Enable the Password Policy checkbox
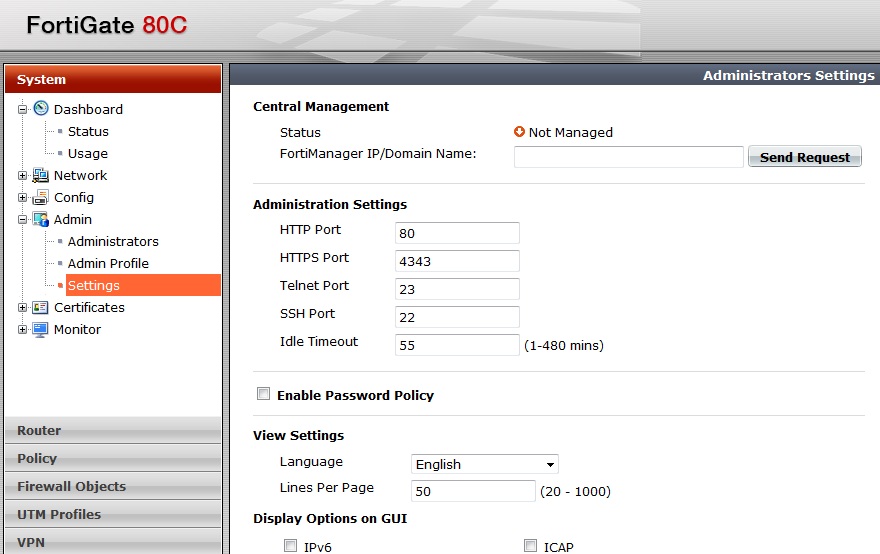The height and width of the screenshot is (554, 880). (x=264, y=394)
